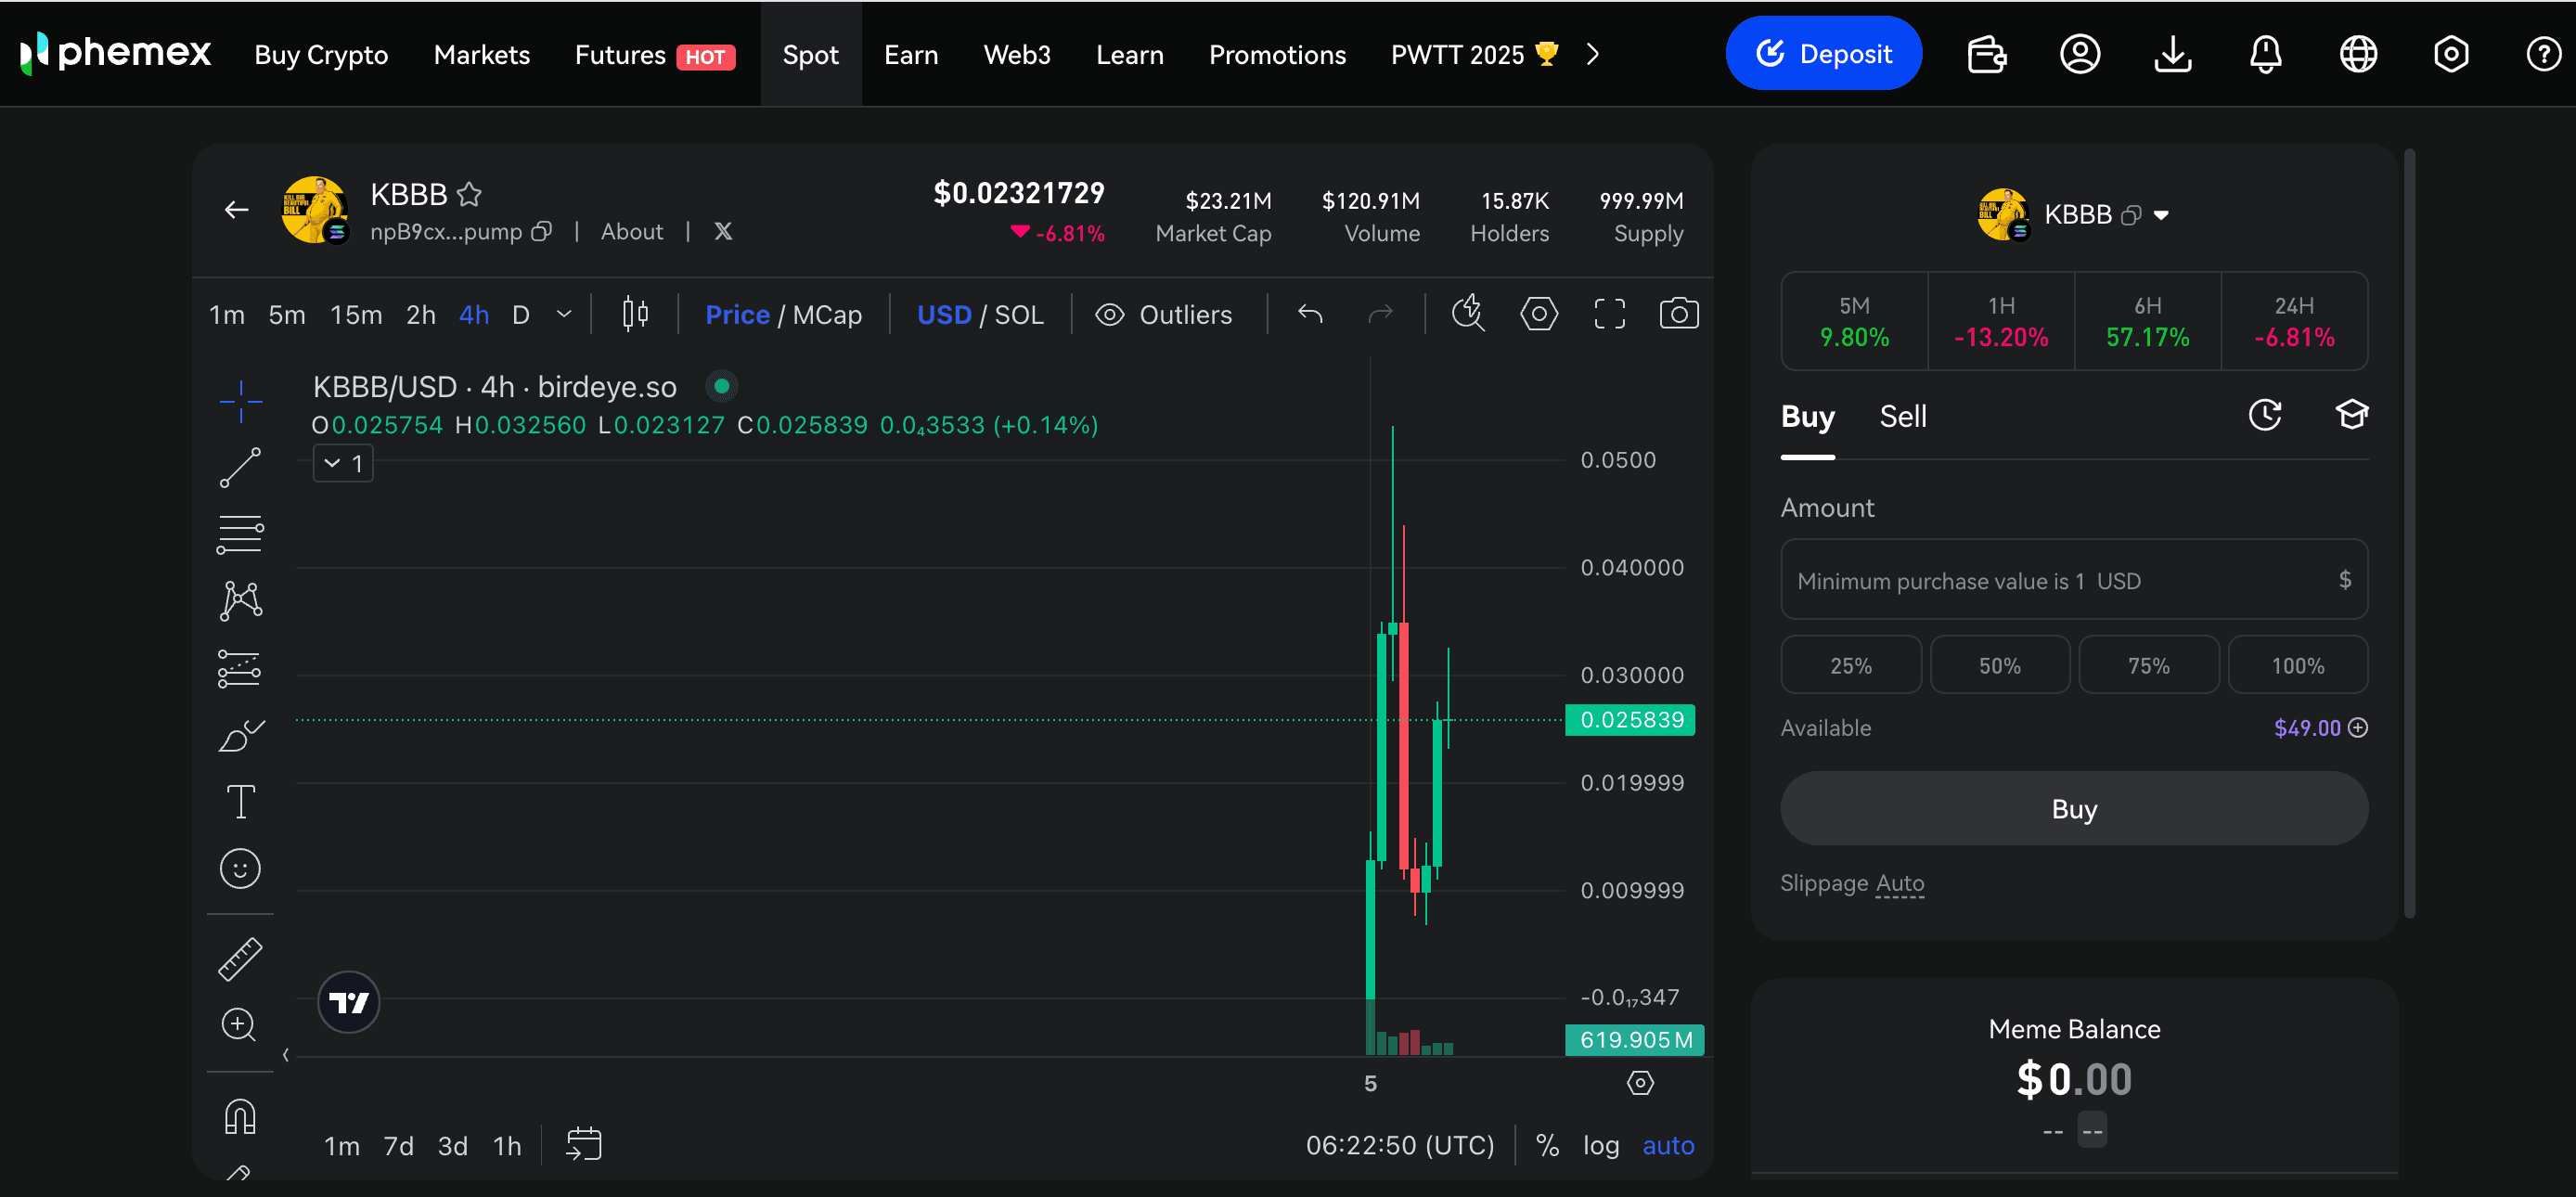Select the zoom in tool
This screenshot has width=2576, height=1197.
(239, 1025)
